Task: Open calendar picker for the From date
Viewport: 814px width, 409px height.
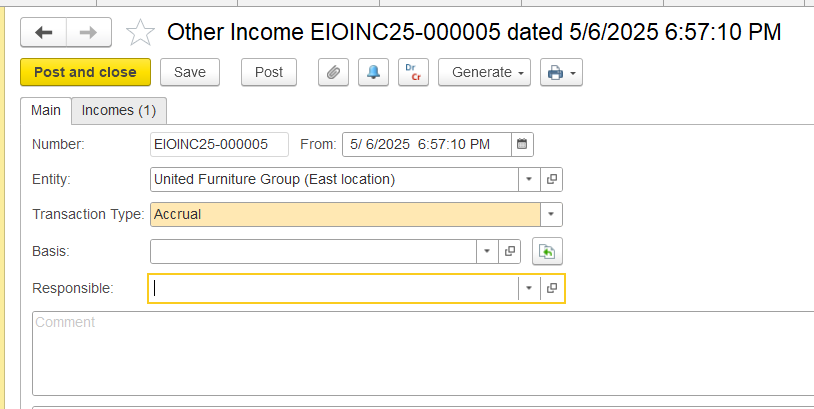Action: (522, 144)
